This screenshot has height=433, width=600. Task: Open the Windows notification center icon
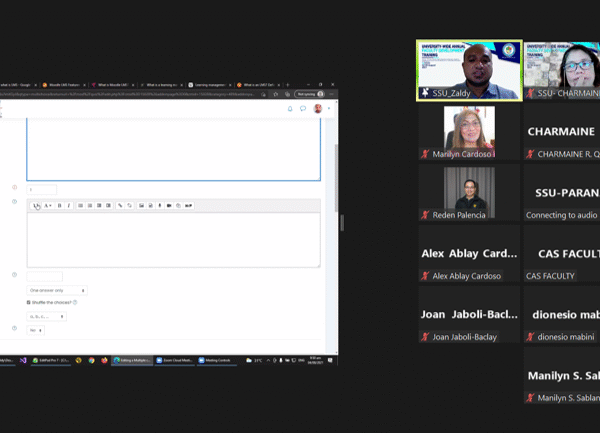(x=330, y=360)
